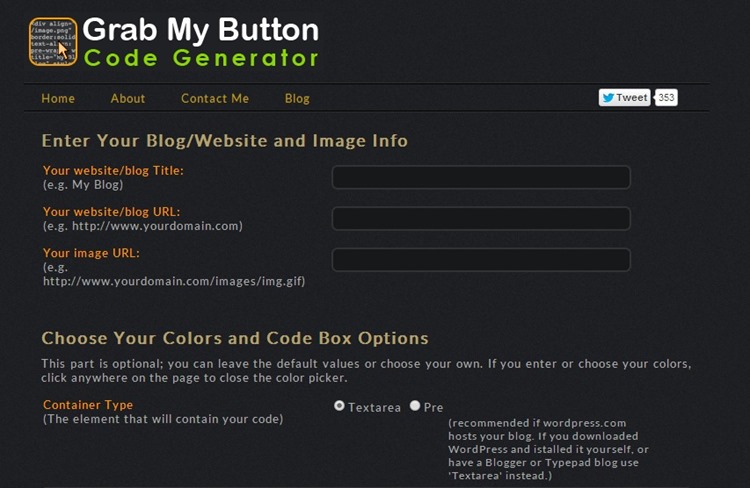The width and height of the screenshot is (750, 488).
Task: Focus the website/blog URL input field
Action: coord(481,219)
